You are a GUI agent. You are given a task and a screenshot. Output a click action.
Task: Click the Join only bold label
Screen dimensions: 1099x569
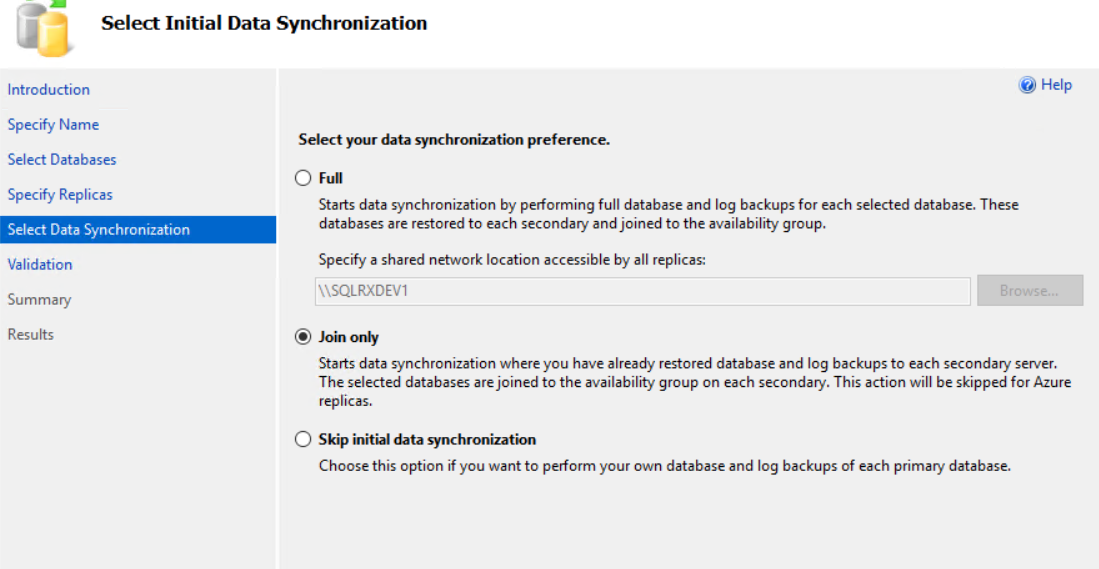coord(348,337)
